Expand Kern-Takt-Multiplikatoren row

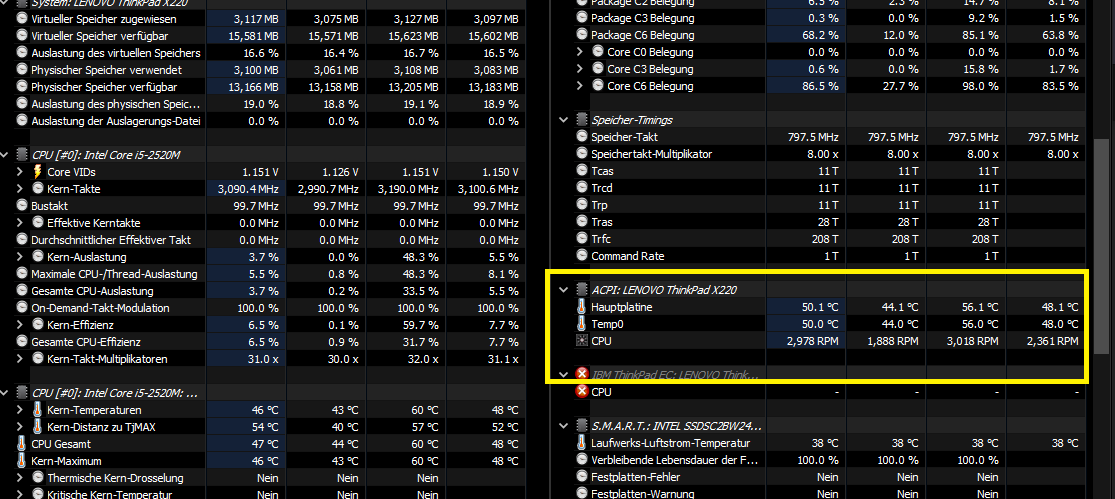pyautogui.click(x=20, y=359)
